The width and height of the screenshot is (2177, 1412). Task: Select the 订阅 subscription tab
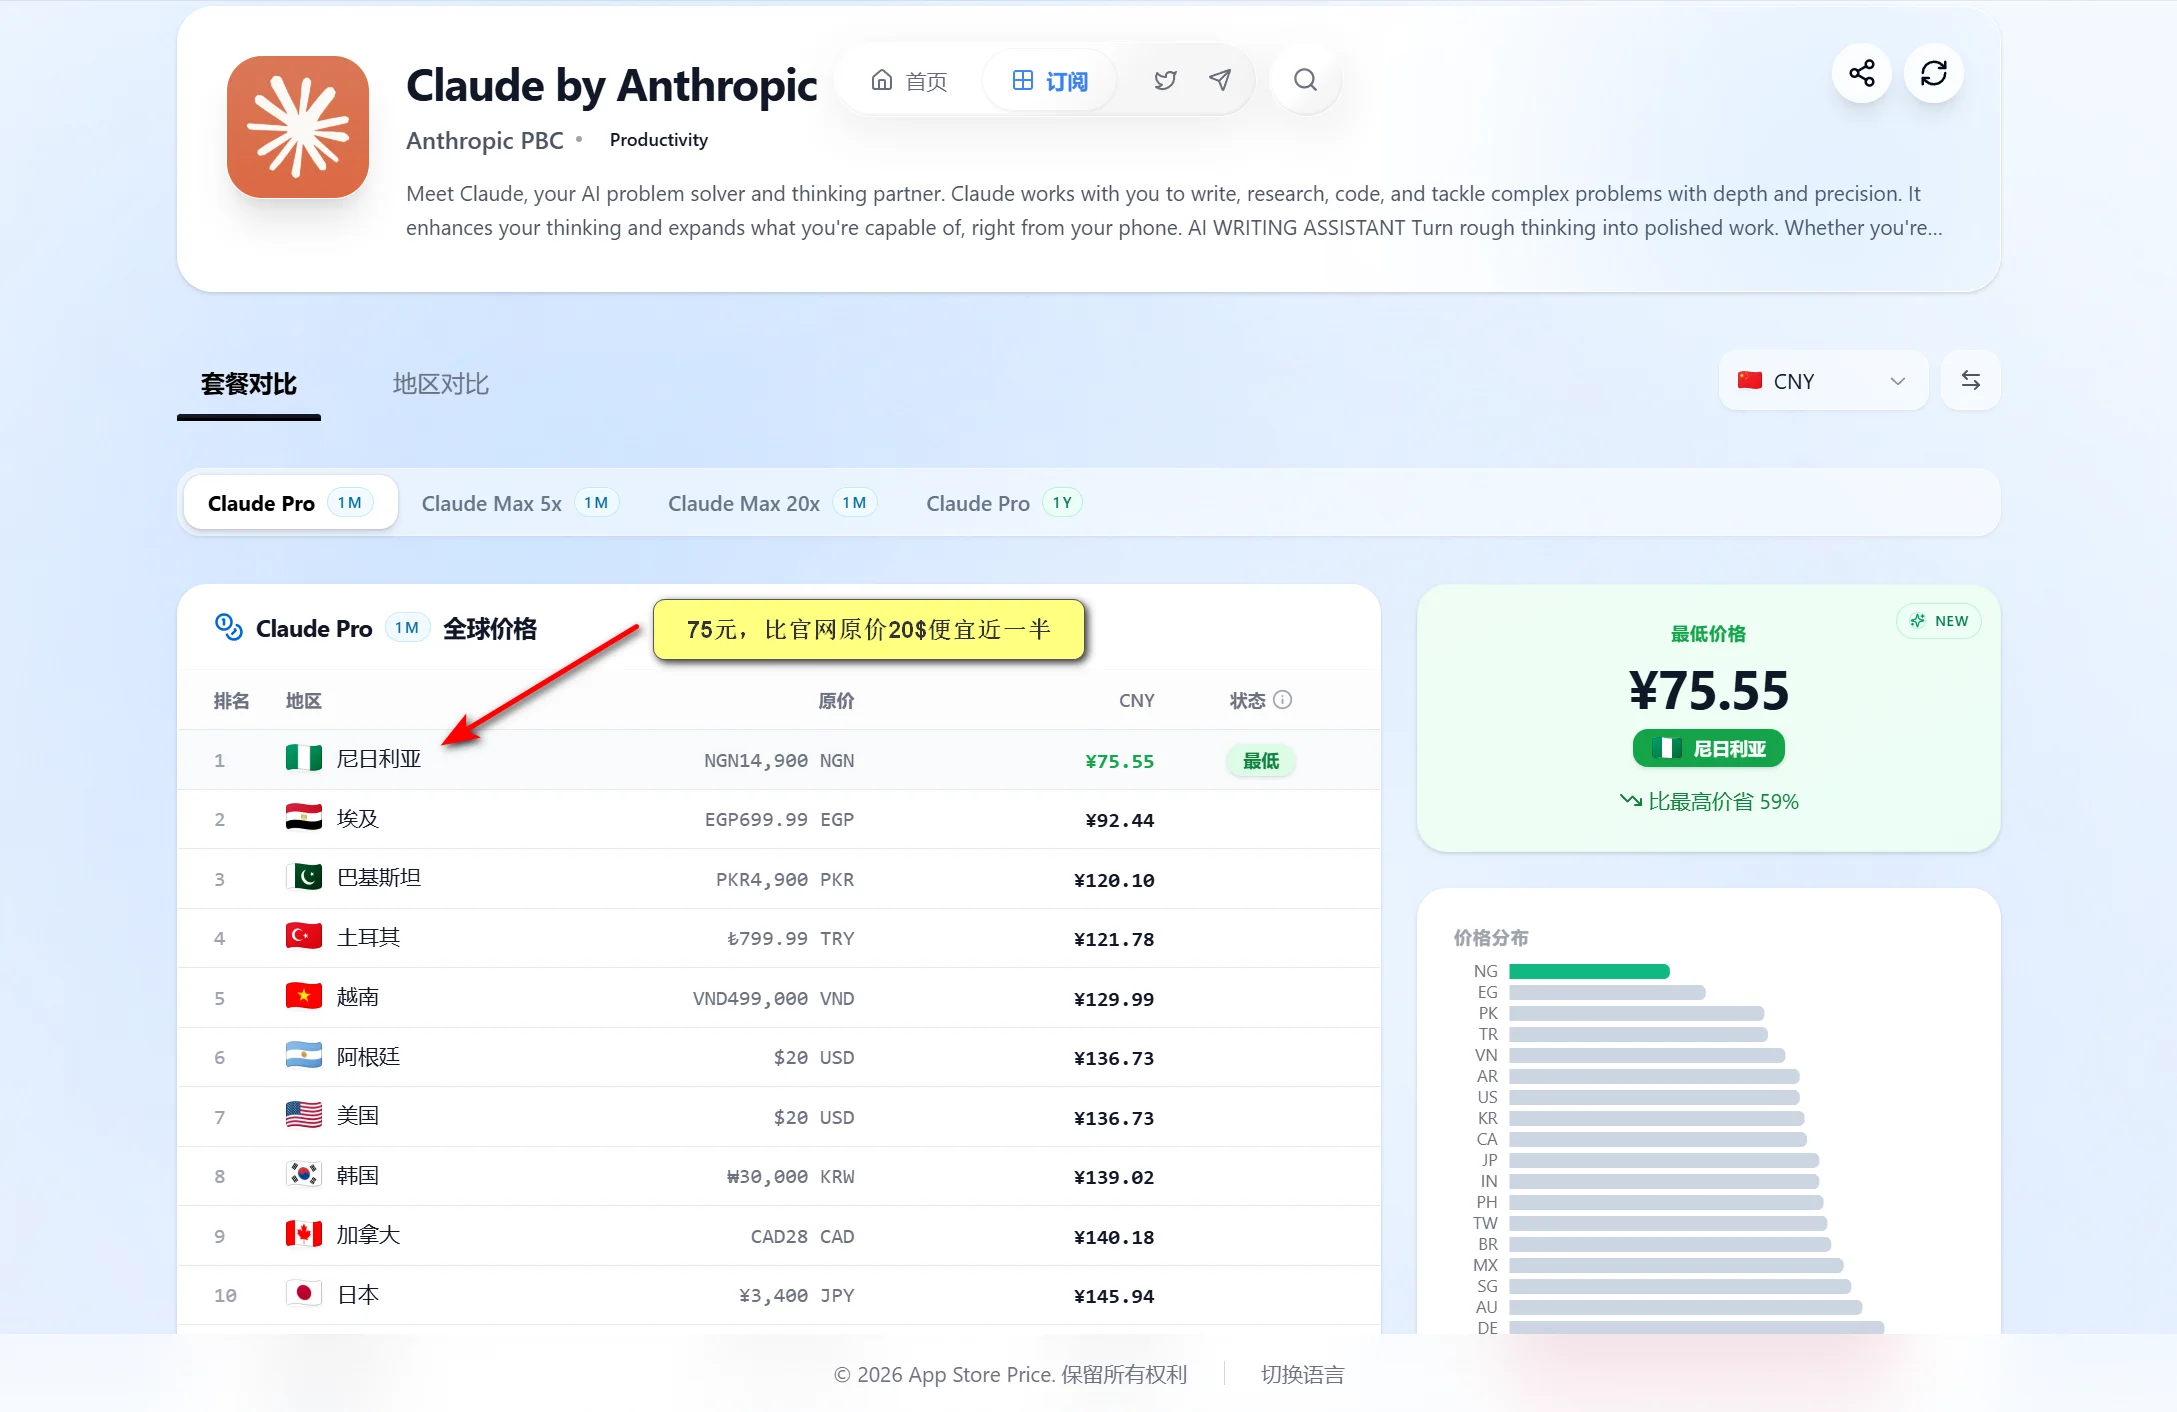1050,81
